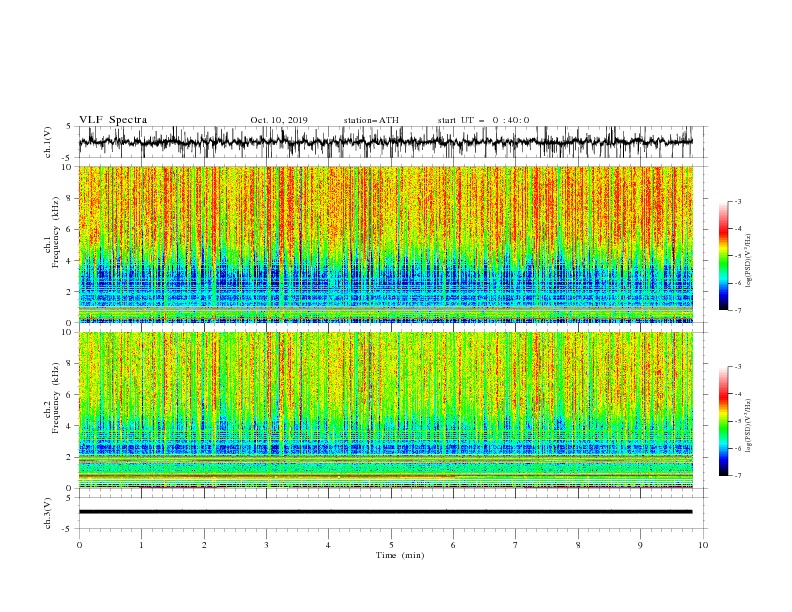Image resolution: width=792 pixels, height=612 pixels.
Task: Click the "VLF Spectra" plot title
Action: point(113,120)
